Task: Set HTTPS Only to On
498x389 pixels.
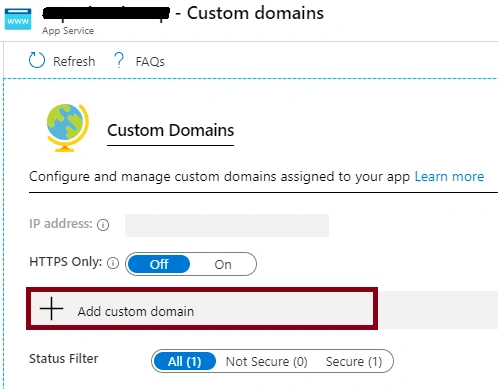Action: (x=223, y=264)
